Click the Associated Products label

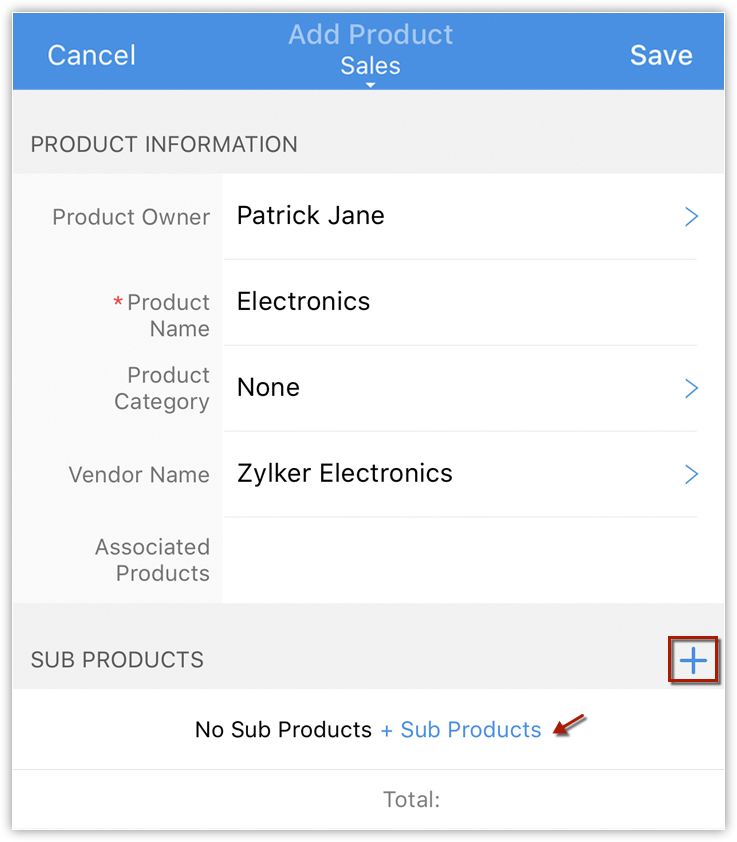(x=152, y=560)
